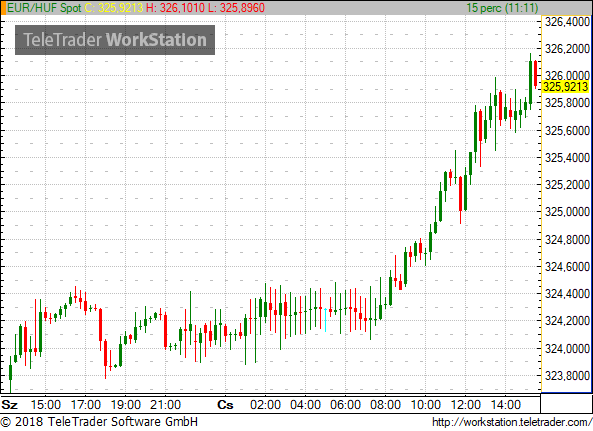
Task: Open the workstation.teletrader.com link
Action: click(x=512, y=422)
